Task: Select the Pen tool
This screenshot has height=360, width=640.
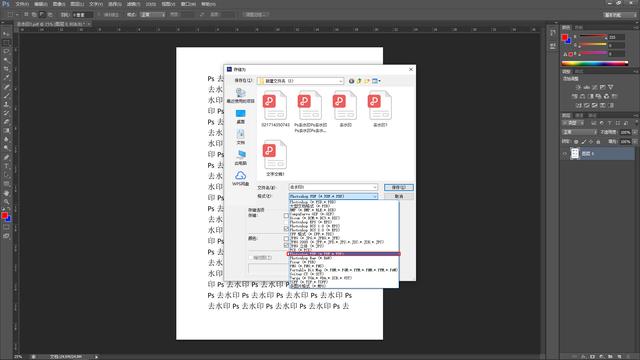Action: [x=6, y=157]
